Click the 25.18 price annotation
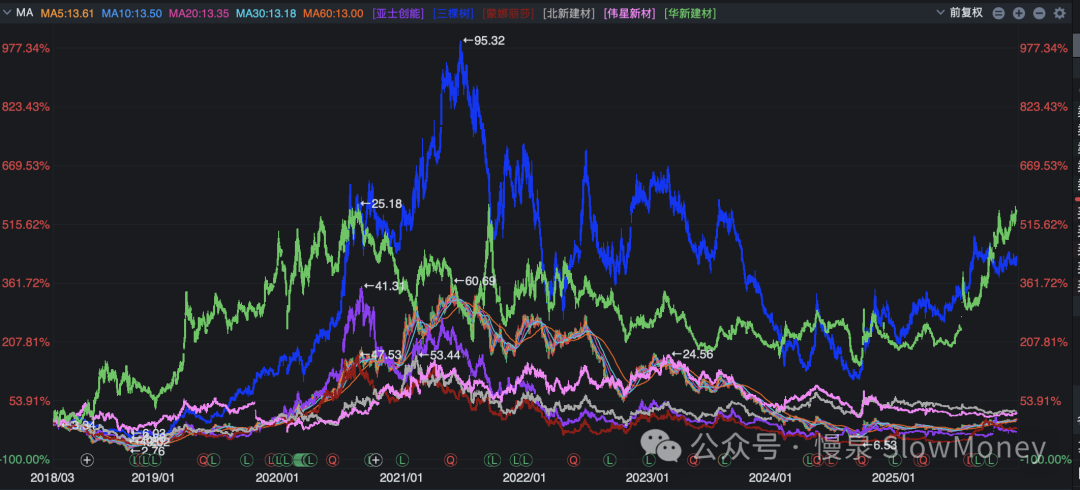1080x490 pixels. (x=381, y=203)
